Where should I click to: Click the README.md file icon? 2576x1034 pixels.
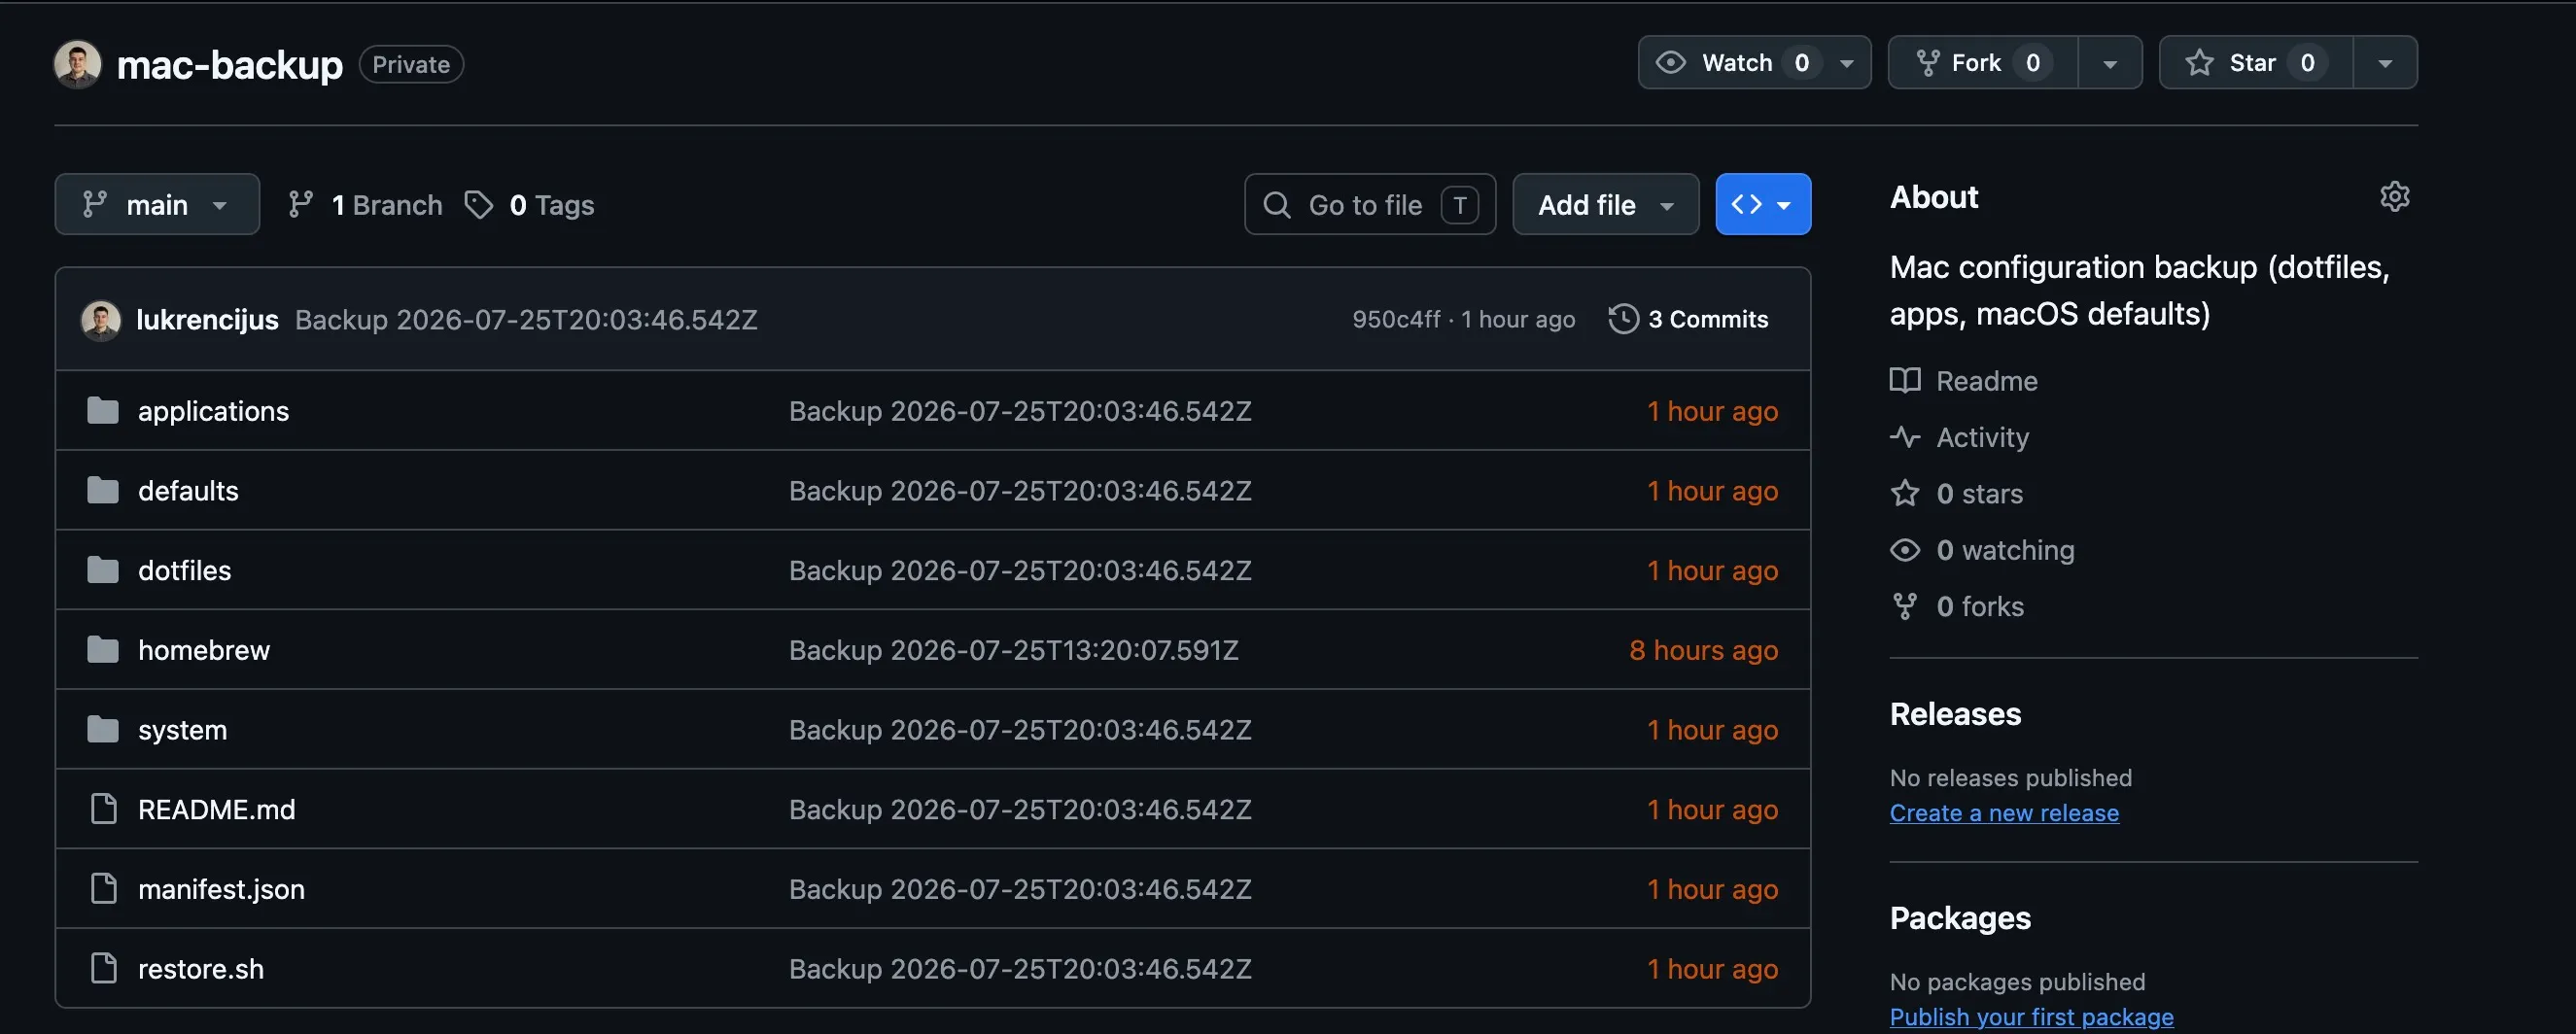(x=103, y=809)
